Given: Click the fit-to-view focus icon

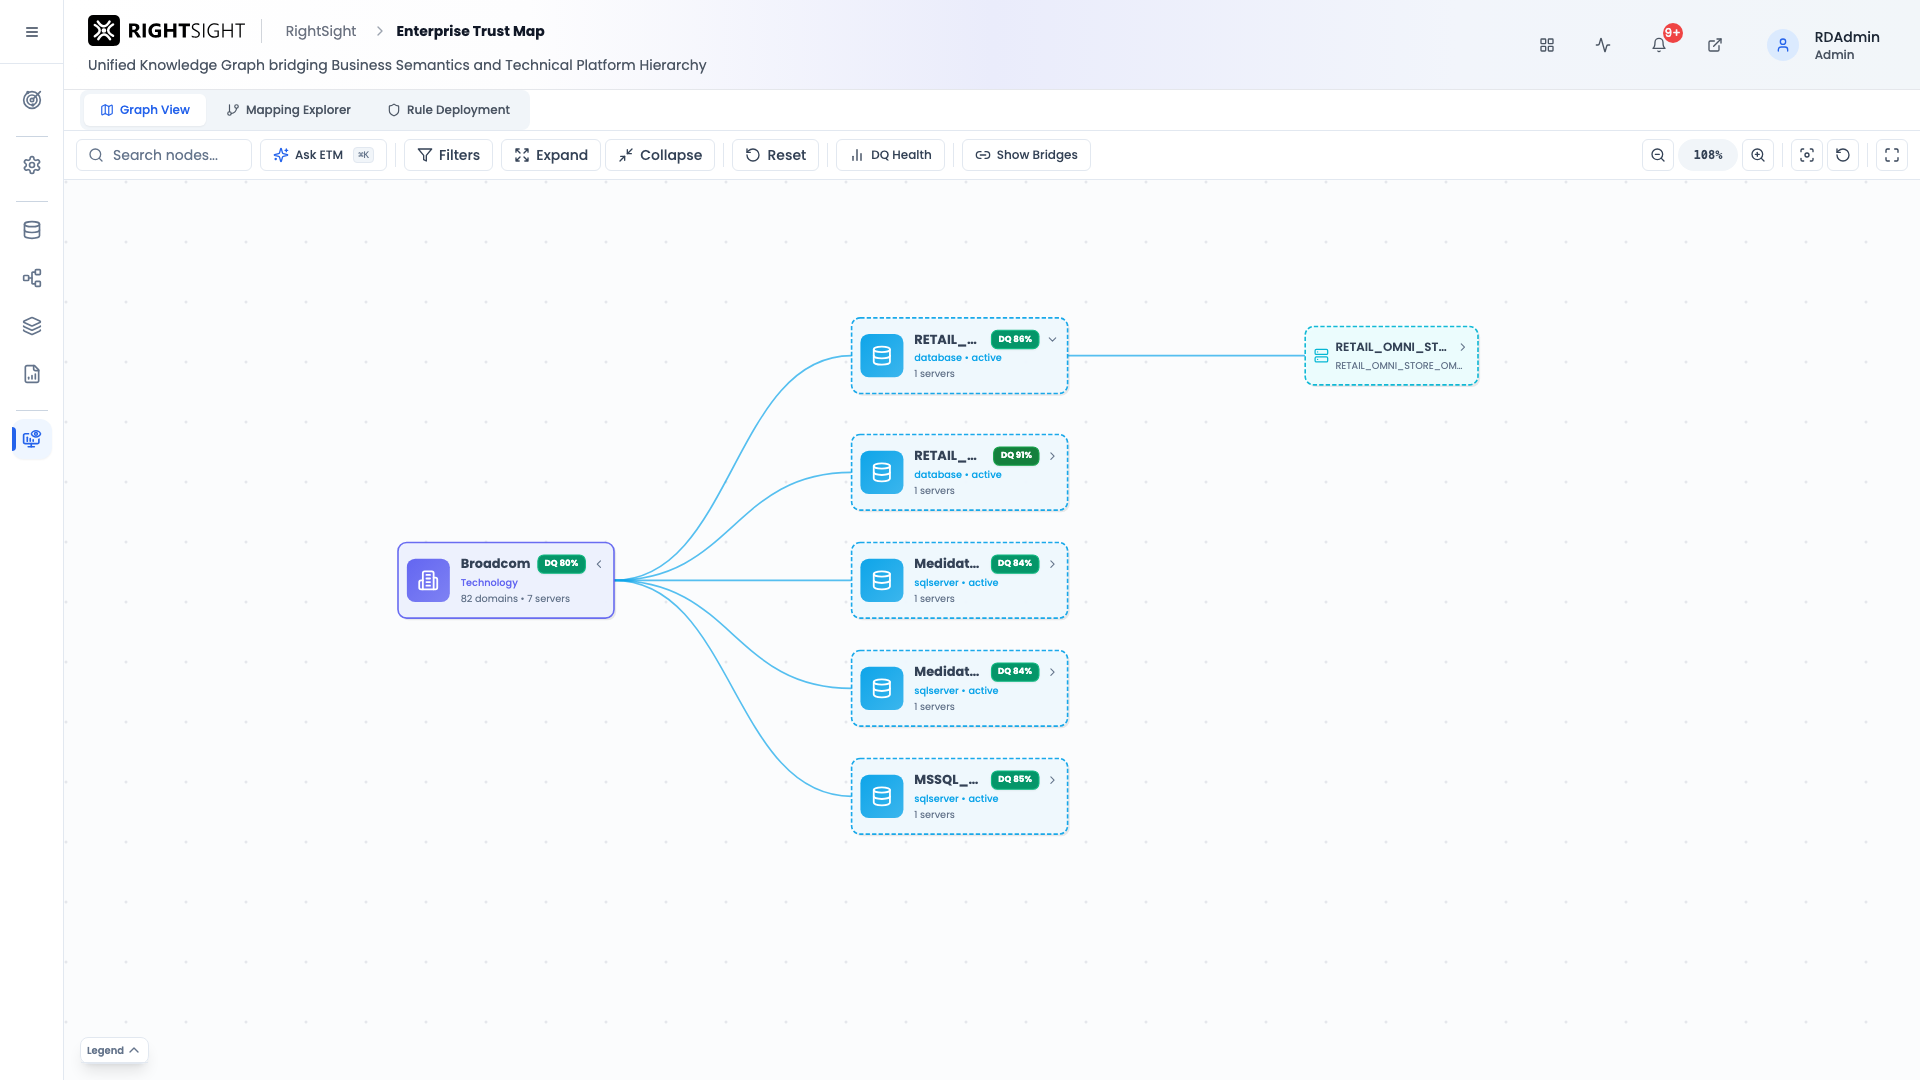Looking at the screenshot, I should click(x=1807, y=155).
